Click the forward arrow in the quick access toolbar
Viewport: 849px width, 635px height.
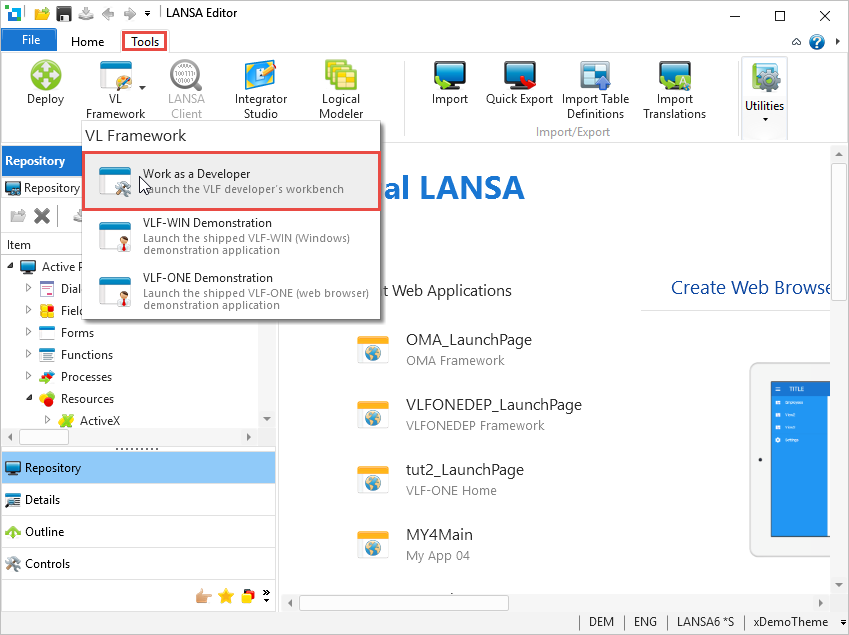129,14
